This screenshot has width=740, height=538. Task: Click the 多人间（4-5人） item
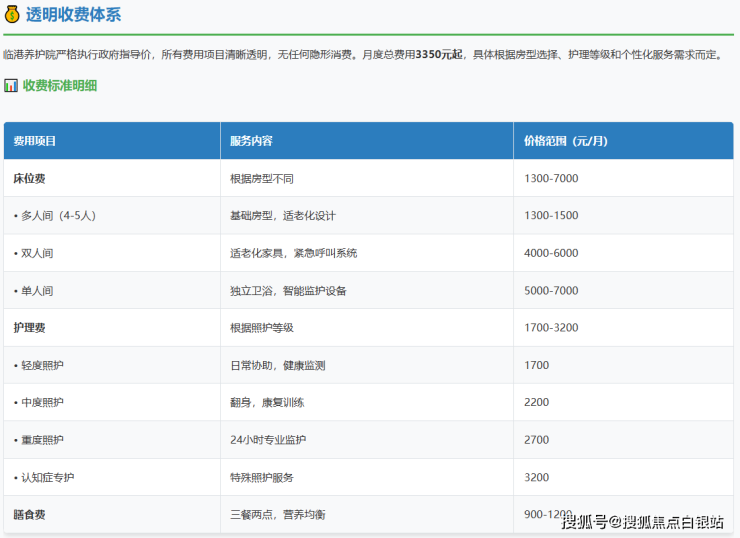pos(55,215)
